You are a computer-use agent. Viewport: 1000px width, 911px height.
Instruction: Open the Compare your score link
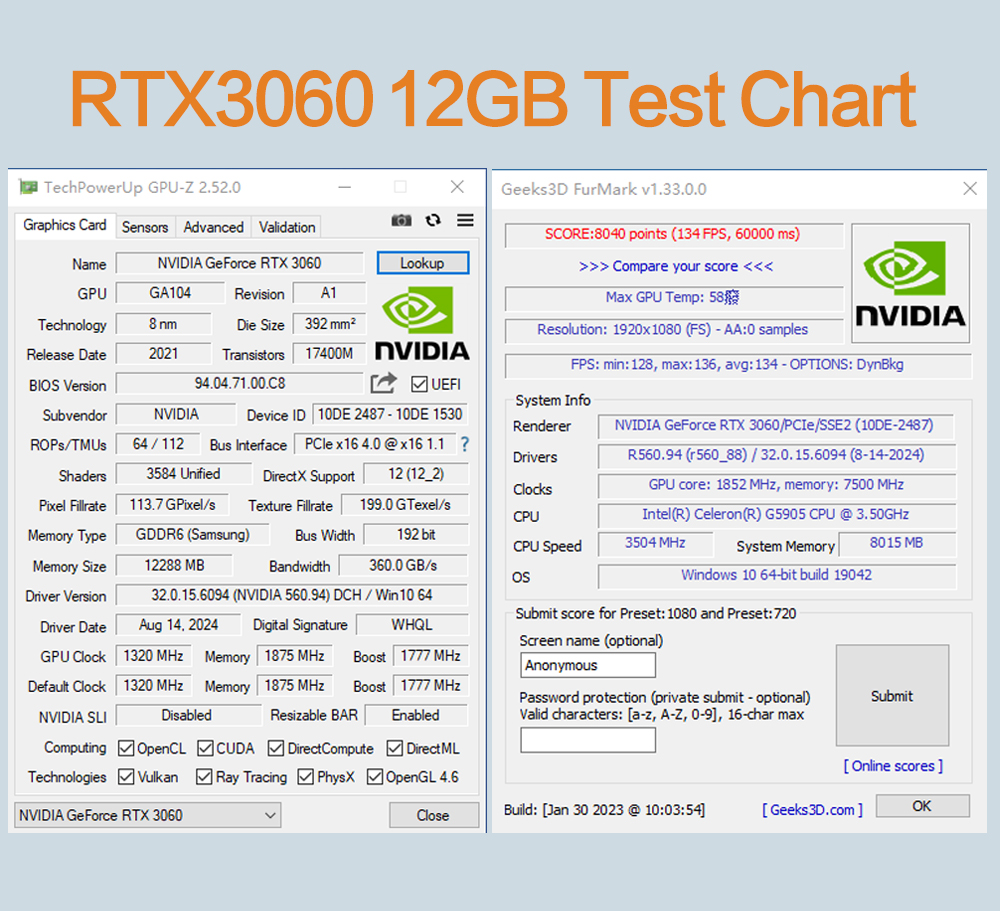point(676,266)
